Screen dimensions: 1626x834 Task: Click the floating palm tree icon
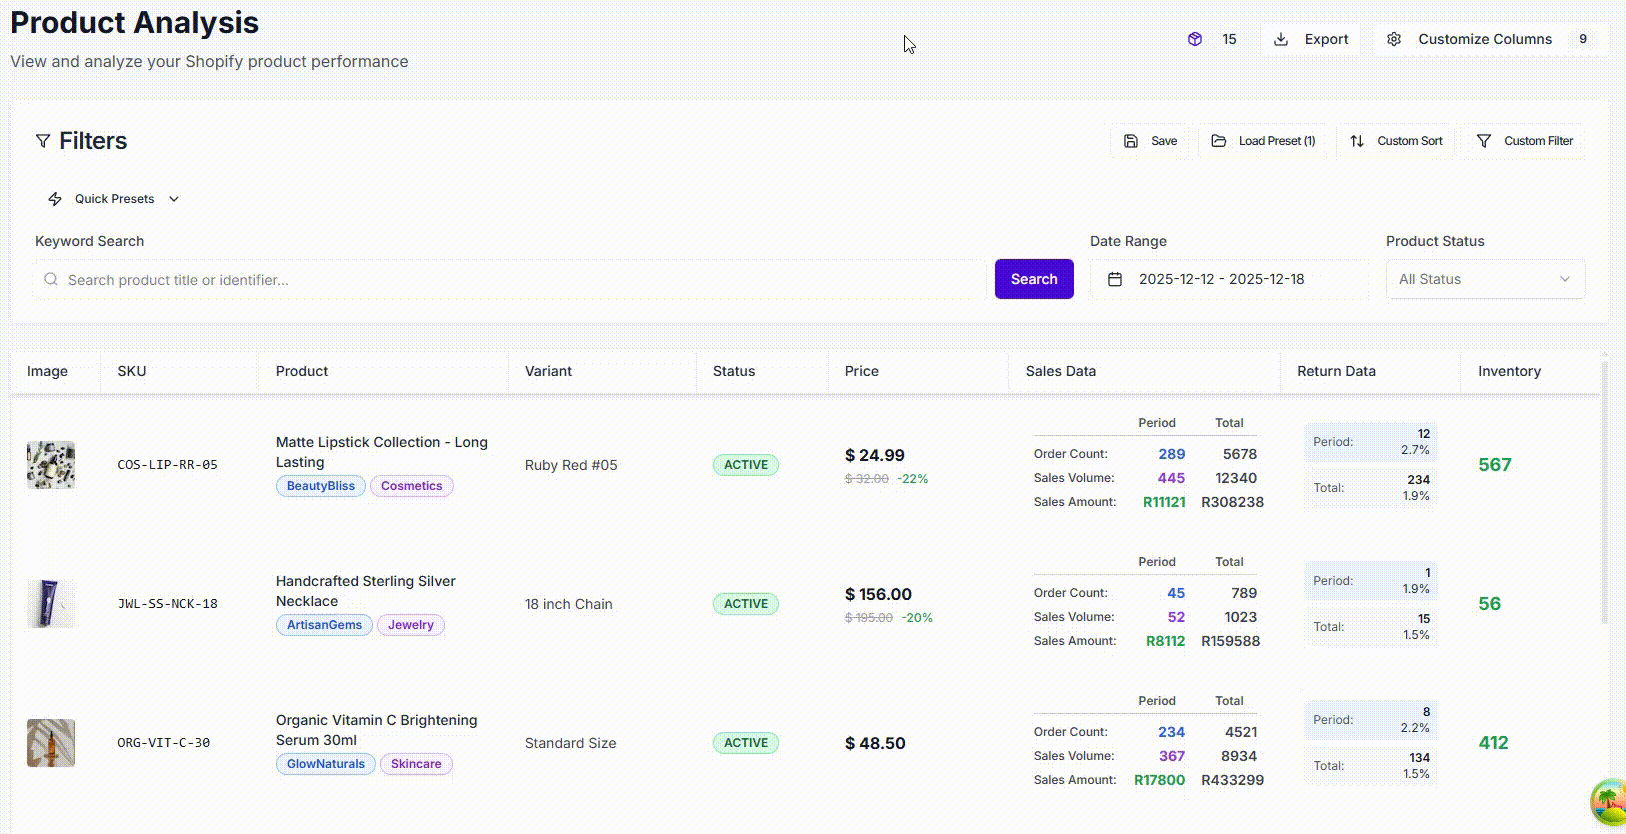tap(1608, 801)
